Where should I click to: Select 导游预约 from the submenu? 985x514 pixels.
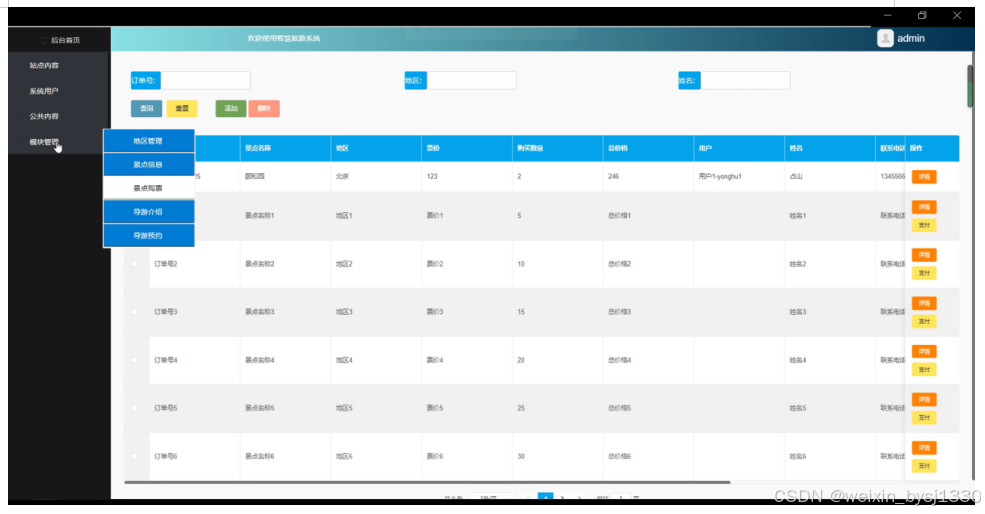pos(148,236)
